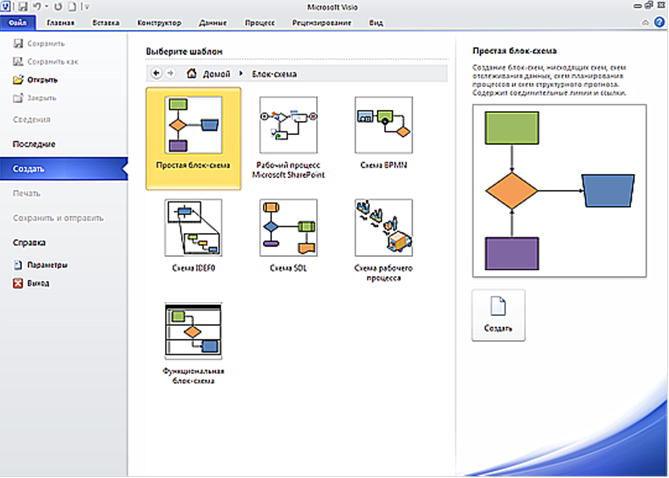The width and height of the screenshot is (669, 478).
Task: Click the forward arrow in template navigation
Action: (x=170, y=73)
